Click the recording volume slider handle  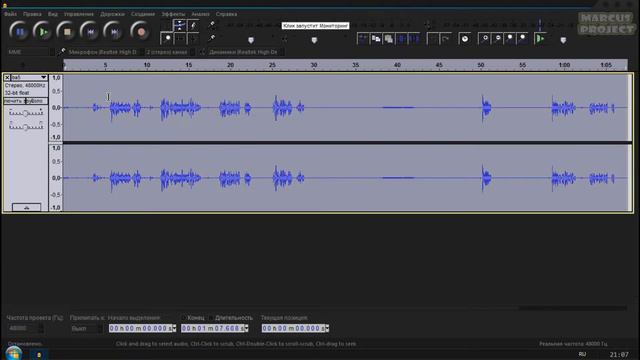251,40
